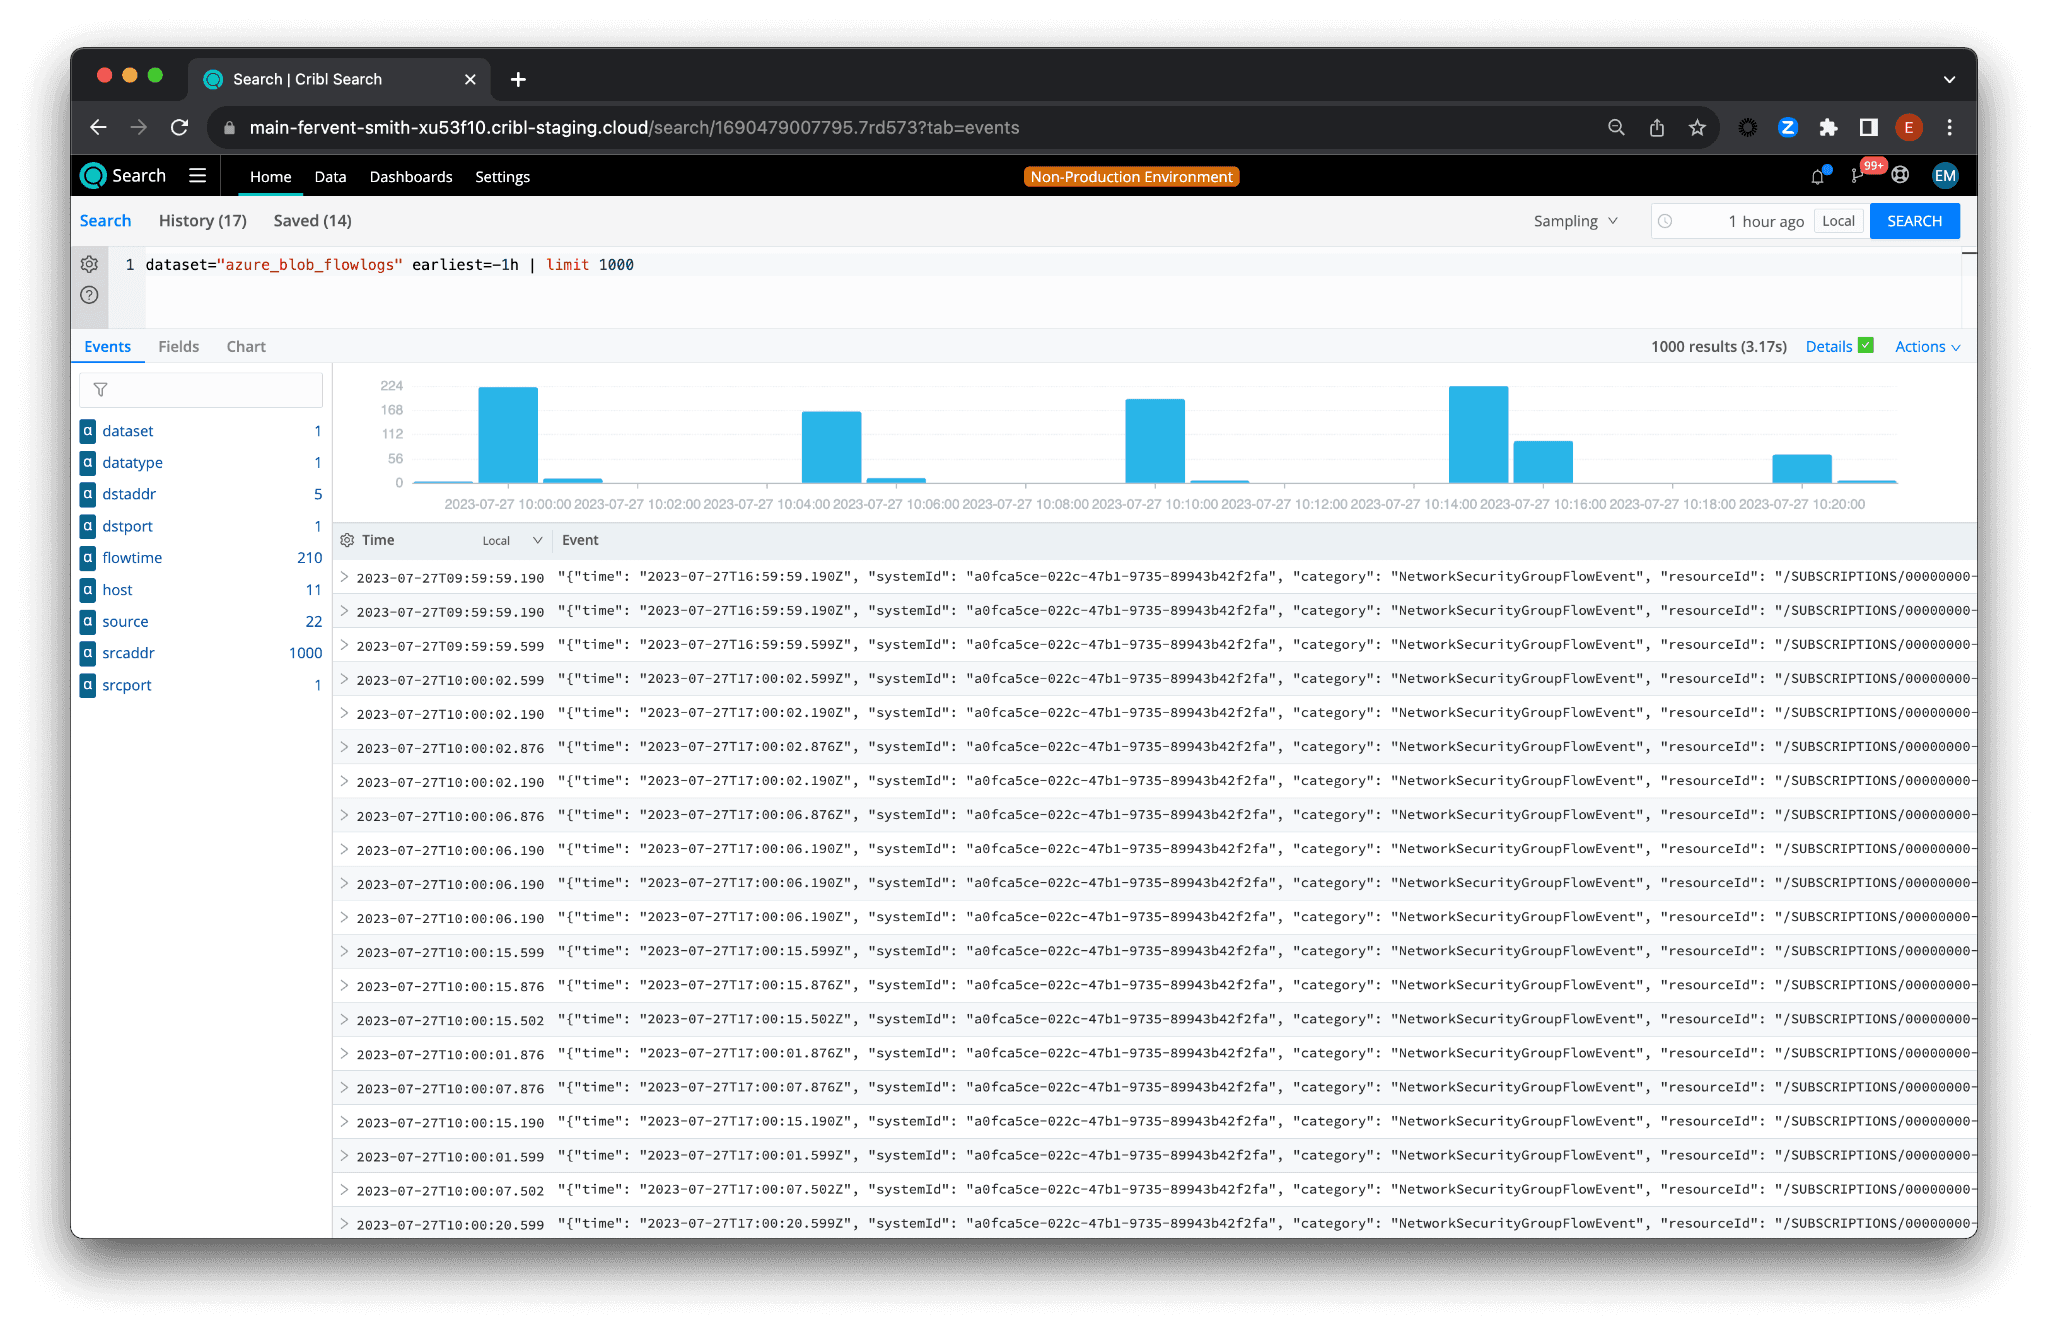Click the green Details checkmark box
This screenshot has height=1332, width=2048.
coord(1866,346)
